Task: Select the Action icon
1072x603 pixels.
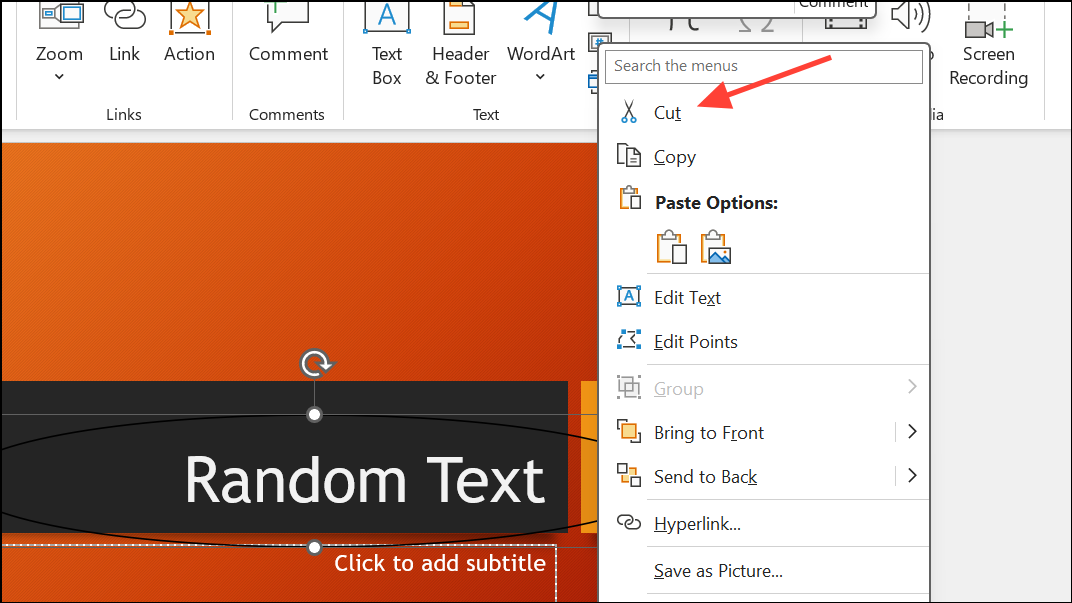Action: pos(189,20)
